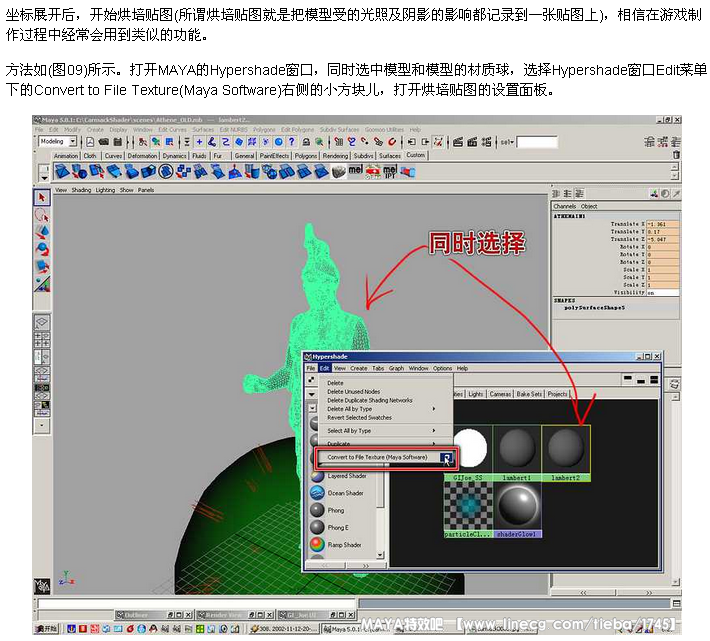Open Hypershade create bar dropdown arrow

pos(312,395)
